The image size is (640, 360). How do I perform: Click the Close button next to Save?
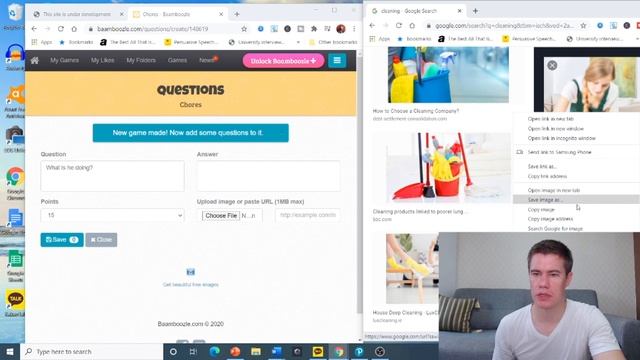click(x=101, y=240)
